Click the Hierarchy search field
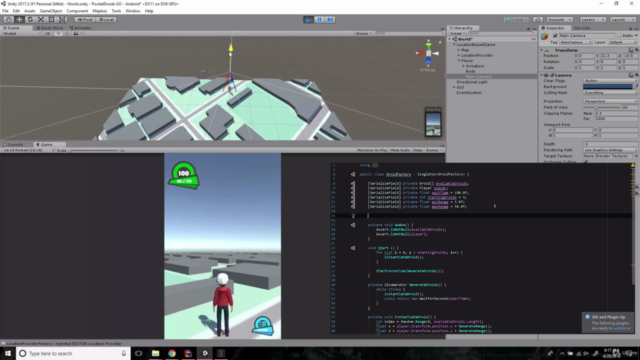Image resolution: width=640 pixels, height=360 pixels. click(500, 33)
